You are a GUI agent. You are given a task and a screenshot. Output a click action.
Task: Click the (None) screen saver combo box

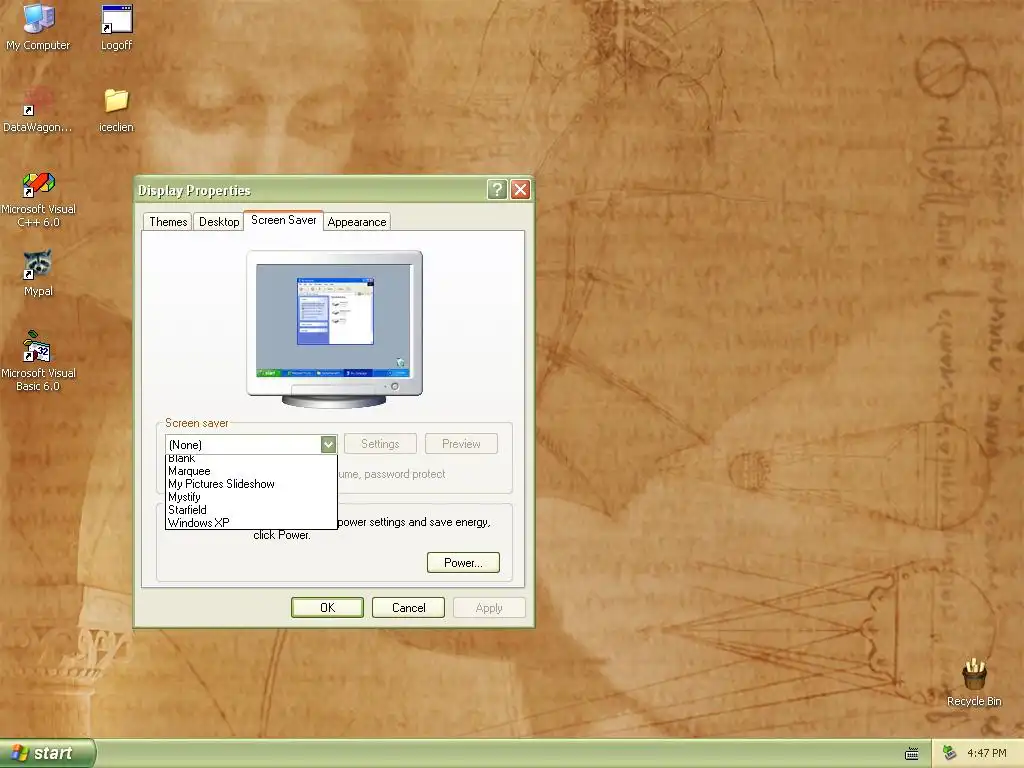coord(251,445)
